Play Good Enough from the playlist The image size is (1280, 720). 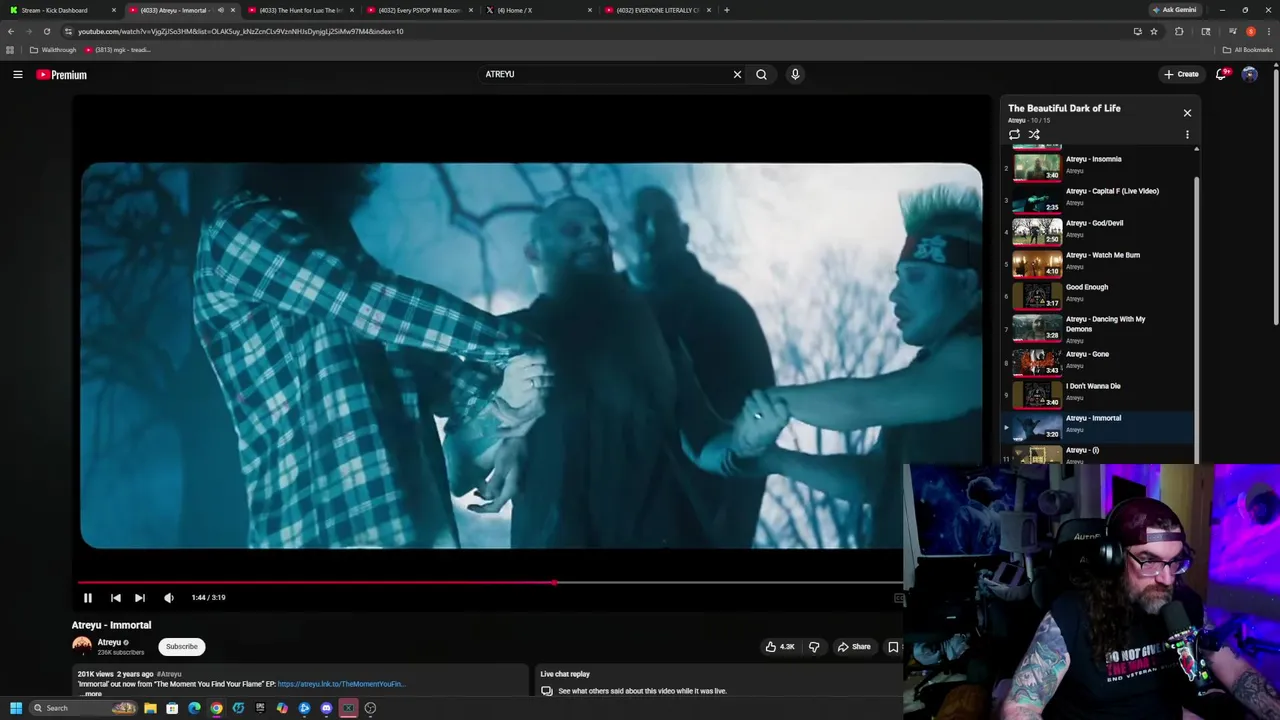(1098, 293)
